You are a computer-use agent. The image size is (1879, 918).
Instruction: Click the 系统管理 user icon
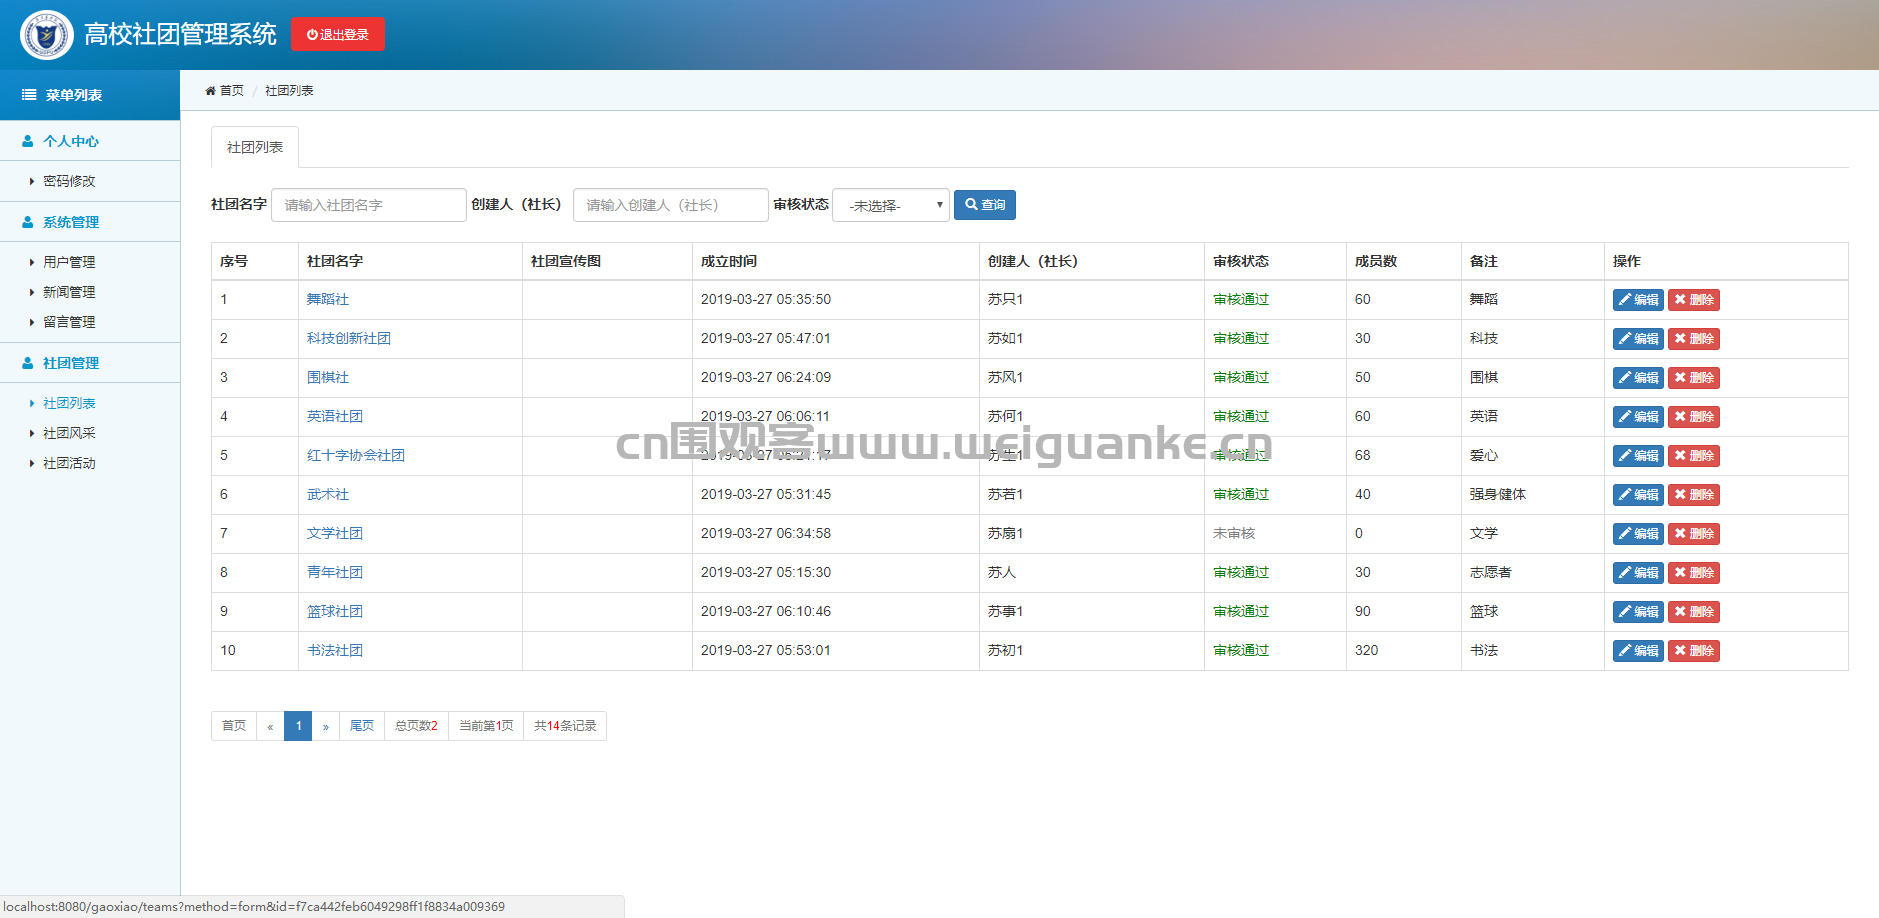click(x=28, y=222)
